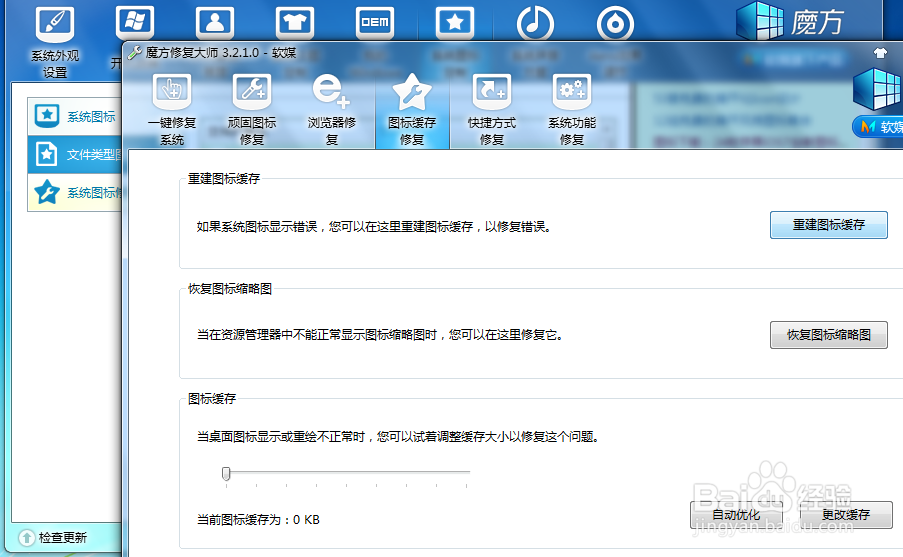Click the 重建图标缓存 group heading

click(x=224, y=179)
